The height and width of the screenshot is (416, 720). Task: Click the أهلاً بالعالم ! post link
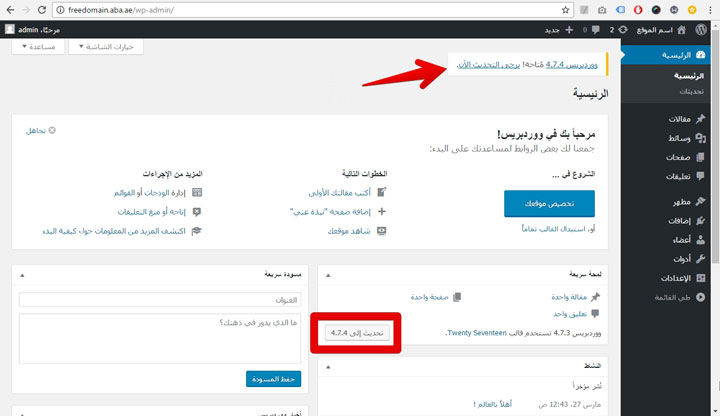point(493,404)
